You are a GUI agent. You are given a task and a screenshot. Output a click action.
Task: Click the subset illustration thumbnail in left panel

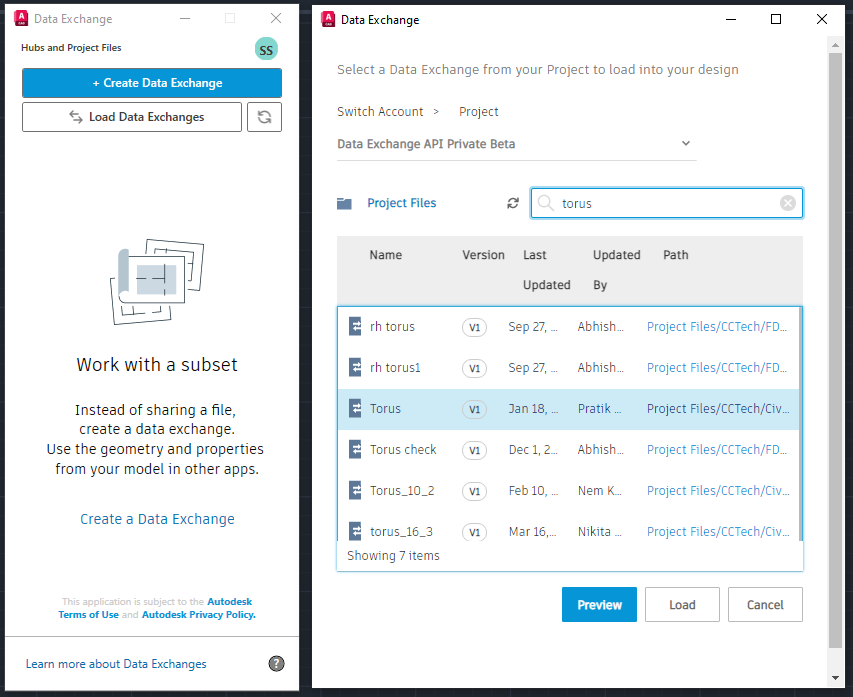click(x=157, y=282)
